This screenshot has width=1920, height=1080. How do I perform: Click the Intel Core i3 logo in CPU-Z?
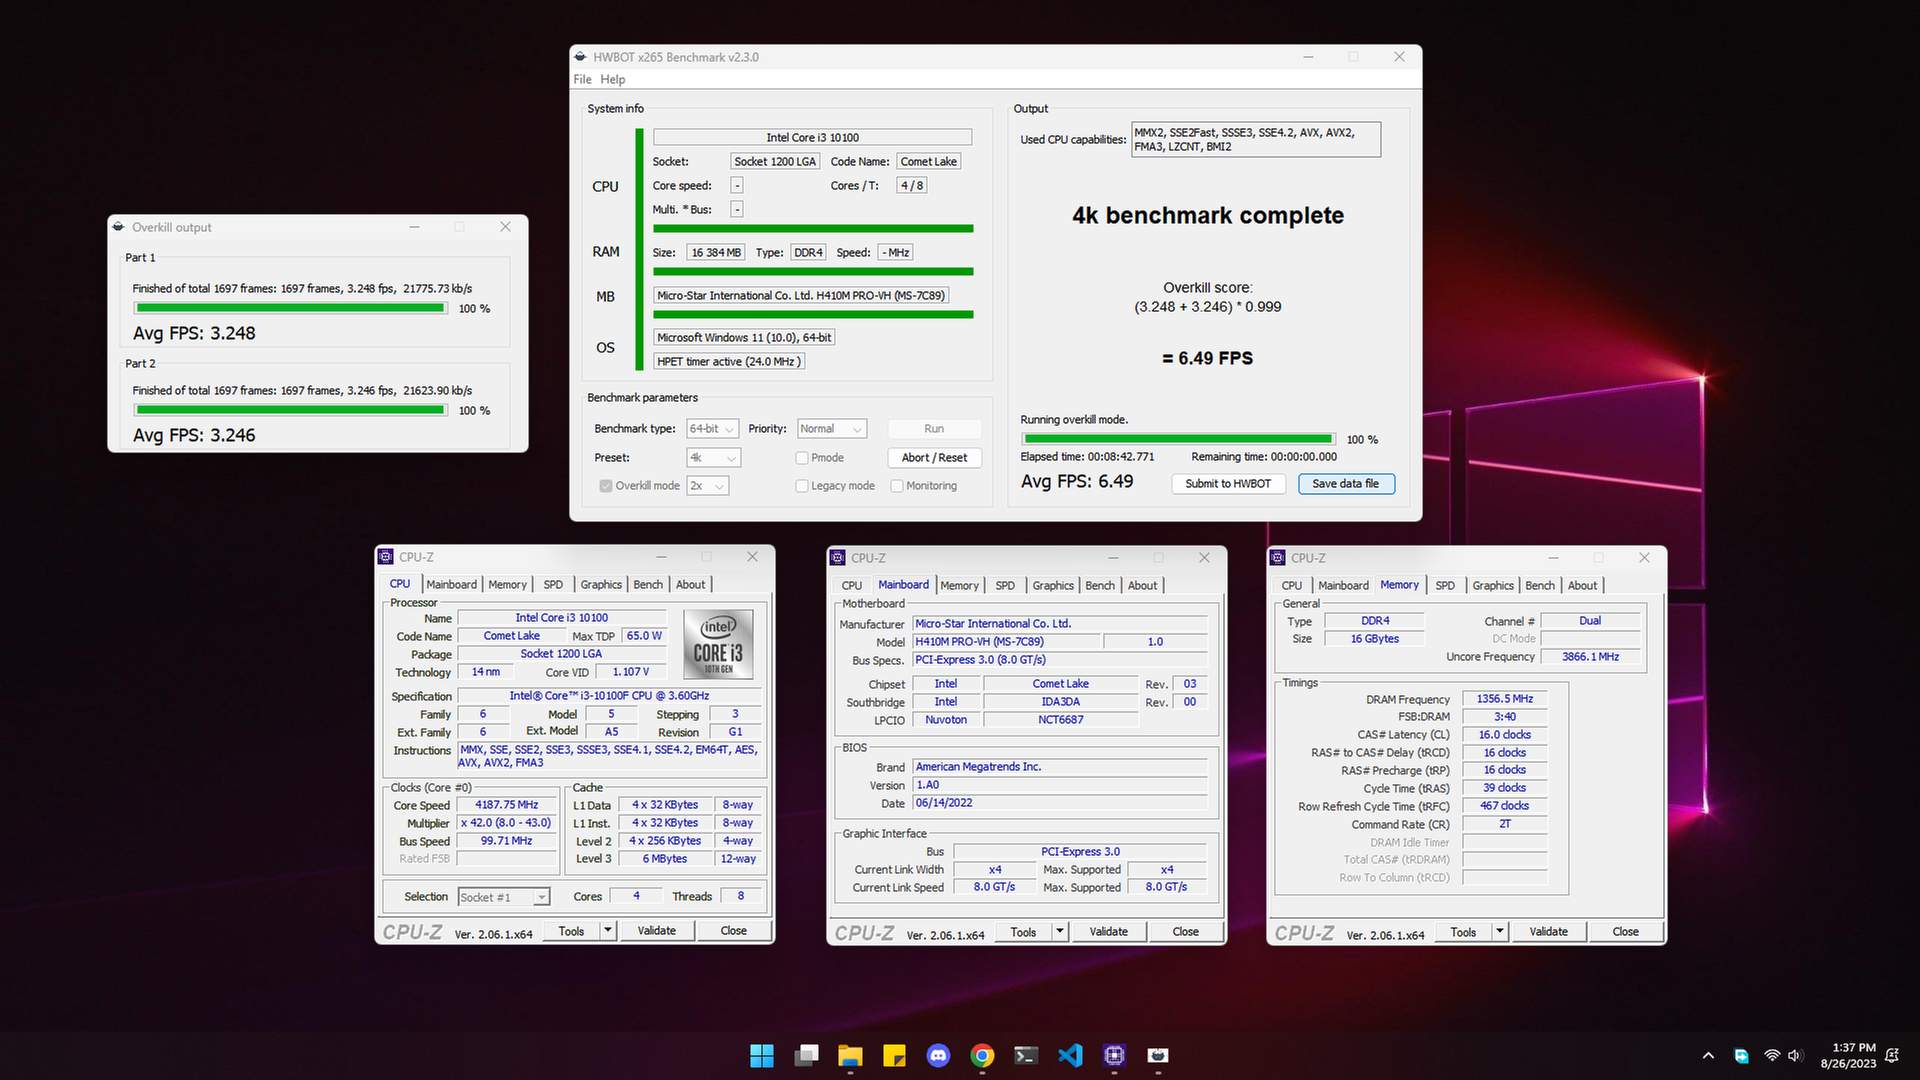pos(718,644)
